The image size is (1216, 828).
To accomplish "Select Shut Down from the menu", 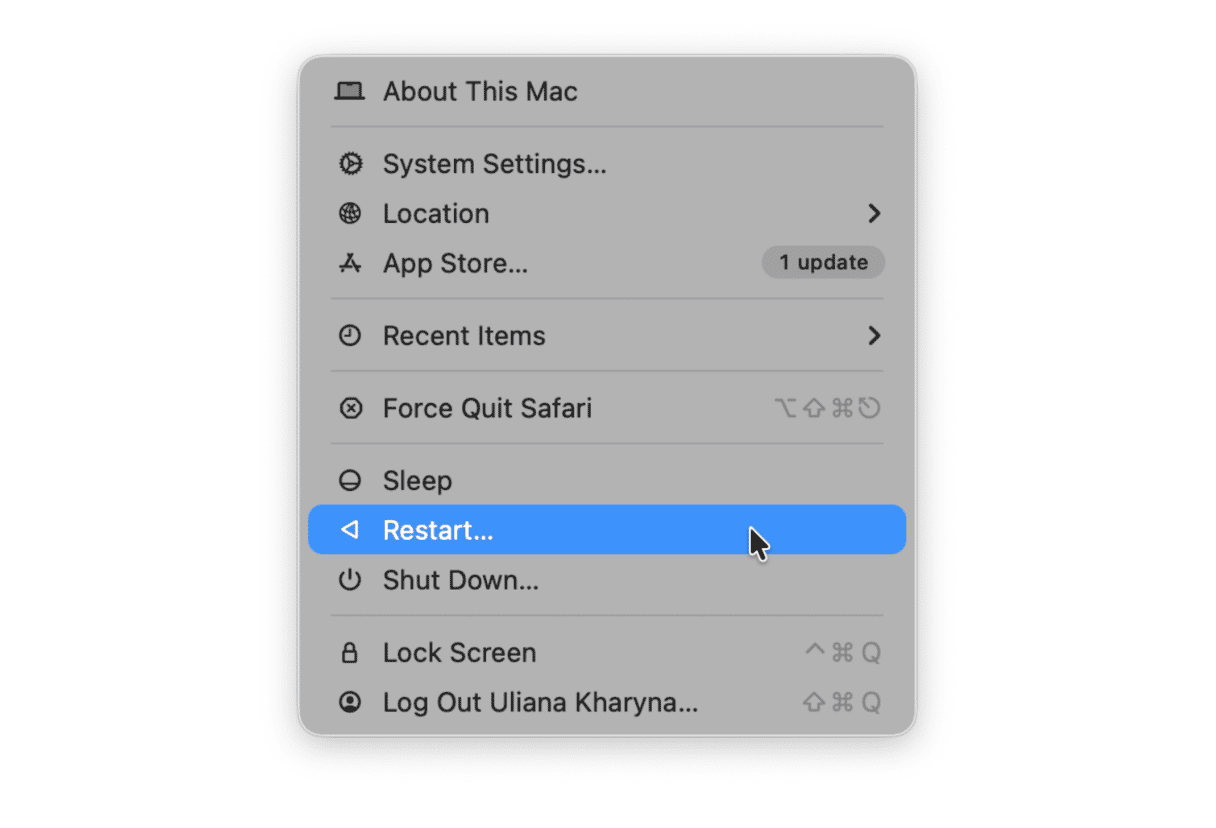I will point(459,580).
